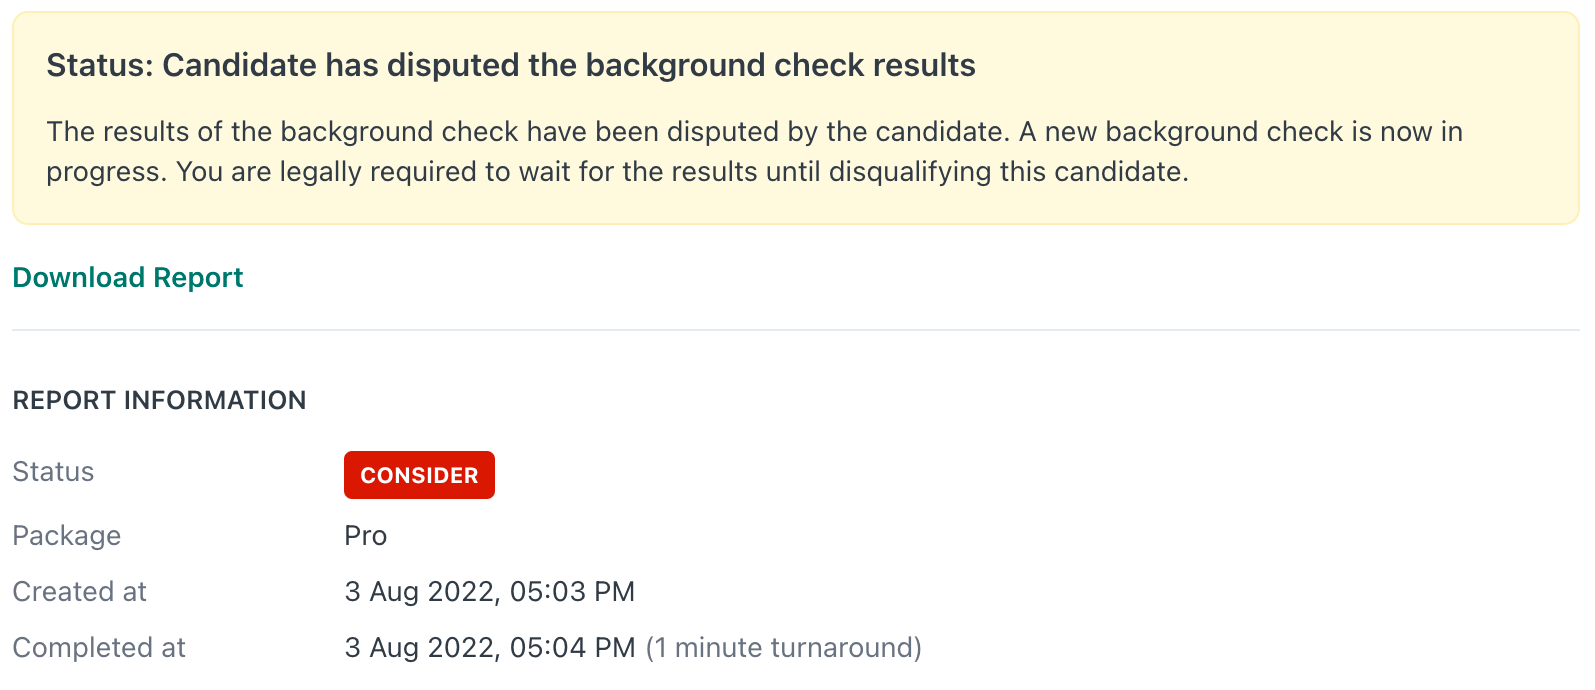Click the word "Status:" in banner heading
Image resolution: width=1595 pixels, height=690 pixels.
(x=99, y=65)
